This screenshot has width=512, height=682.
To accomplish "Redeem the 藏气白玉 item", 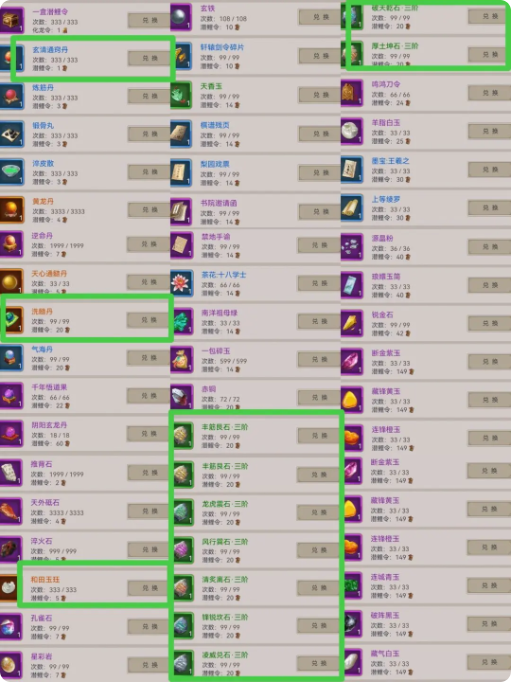I will point(488,662).
